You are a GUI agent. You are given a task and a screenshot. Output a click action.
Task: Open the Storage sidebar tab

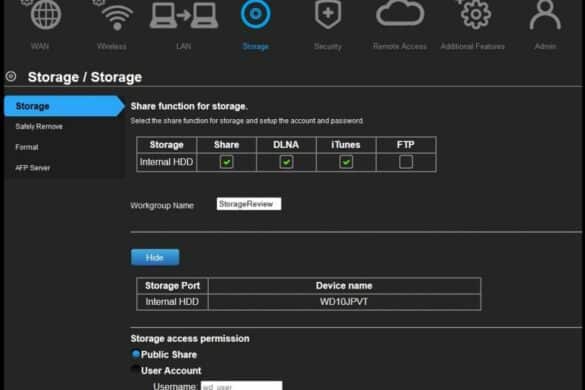pyautogui.click(x=64, y=106)
